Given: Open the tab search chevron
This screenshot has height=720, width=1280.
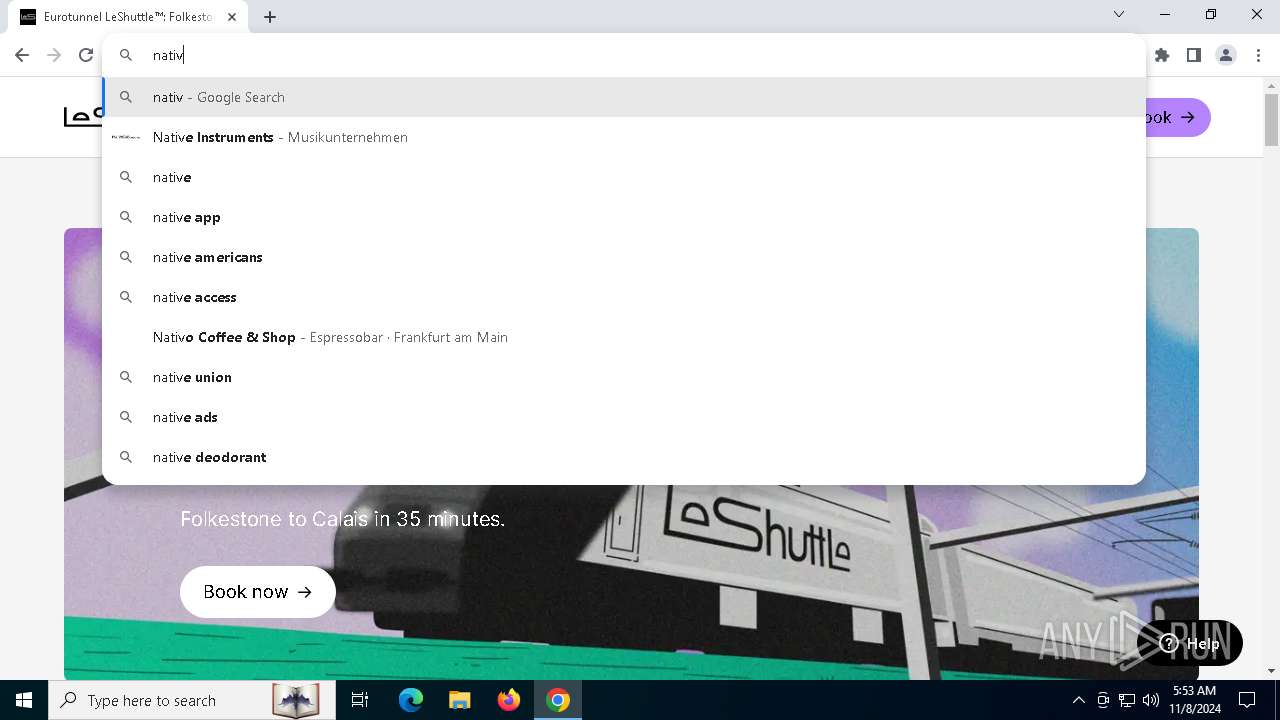Looking at the screenshot, I should coord(1119,15).
